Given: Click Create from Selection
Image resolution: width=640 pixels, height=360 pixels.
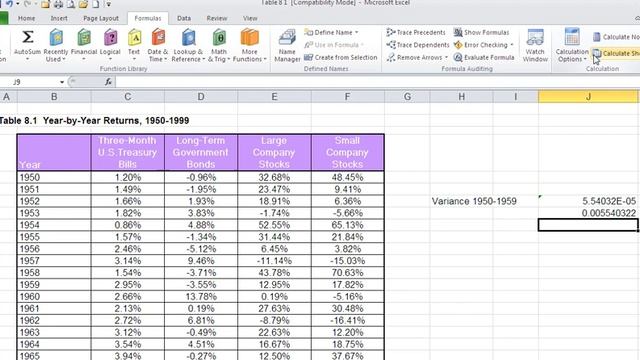Looking at the screenshot, I should coord(341,58).
